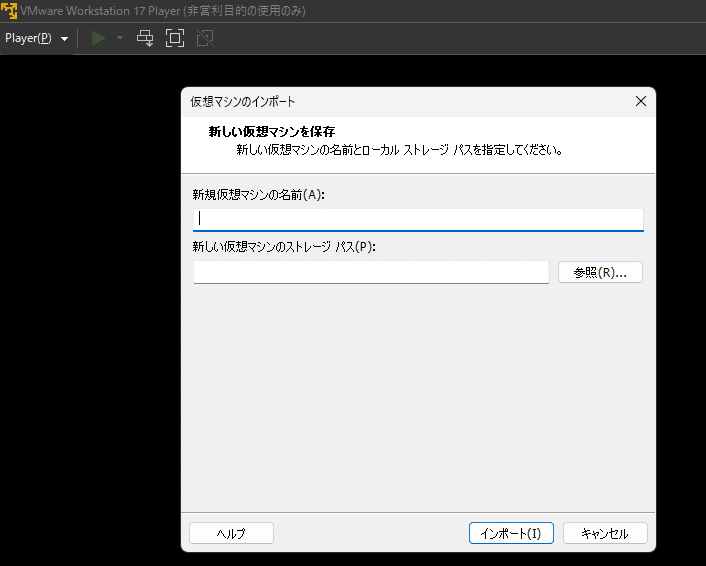Image resolution: width=706 pixels, height=566 pixels.
Task: Focus the 新規仮想マシンの名前 input field
Action: pos(418,219)
